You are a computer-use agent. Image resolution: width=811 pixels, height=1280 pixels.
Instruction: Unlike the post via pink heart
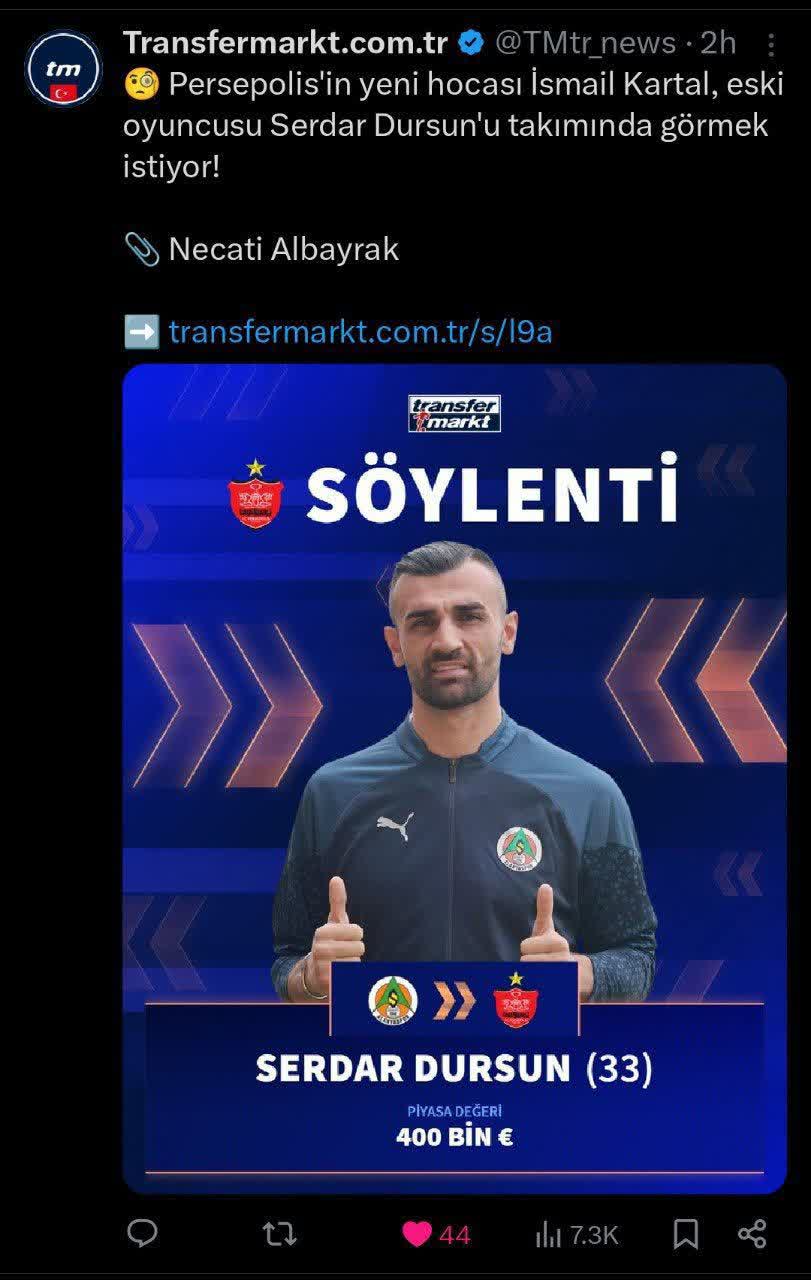(416, 1235)
